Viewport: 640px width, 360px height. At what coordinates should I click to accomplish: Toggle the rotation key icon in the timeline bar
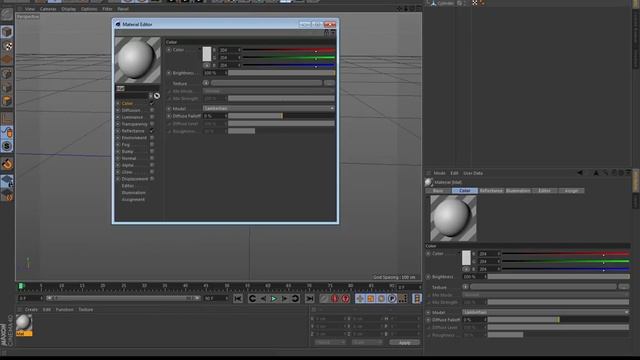tap(381, 299)
